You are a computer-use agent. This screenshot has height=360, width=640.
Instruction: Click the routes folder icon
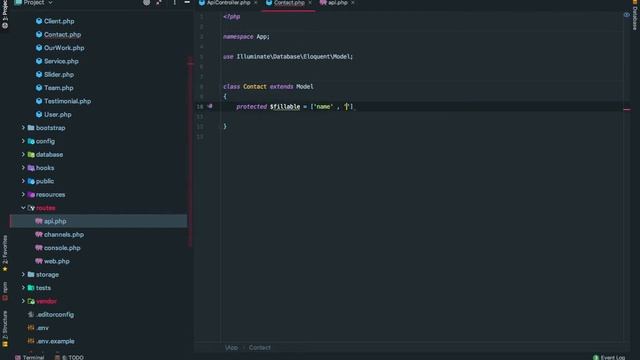coord(31,208)
